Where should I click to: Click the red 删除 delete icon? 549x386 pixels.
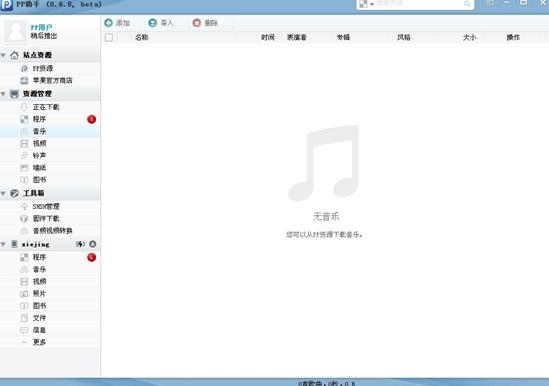click(x=197, y=23)
